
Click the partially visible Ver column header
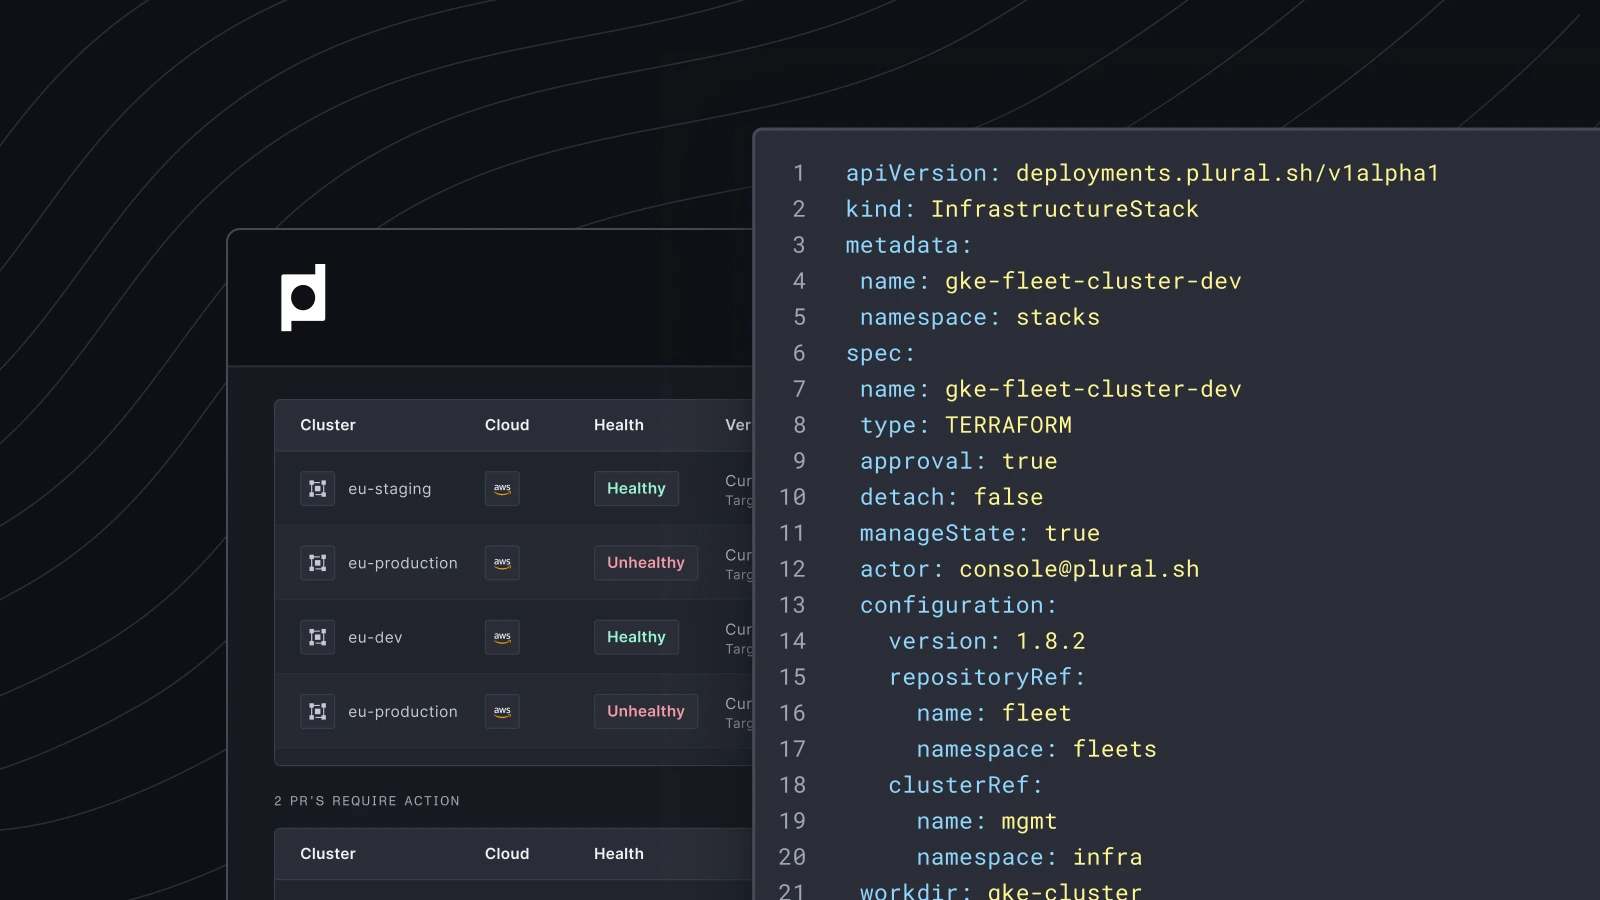coord(738,425)
